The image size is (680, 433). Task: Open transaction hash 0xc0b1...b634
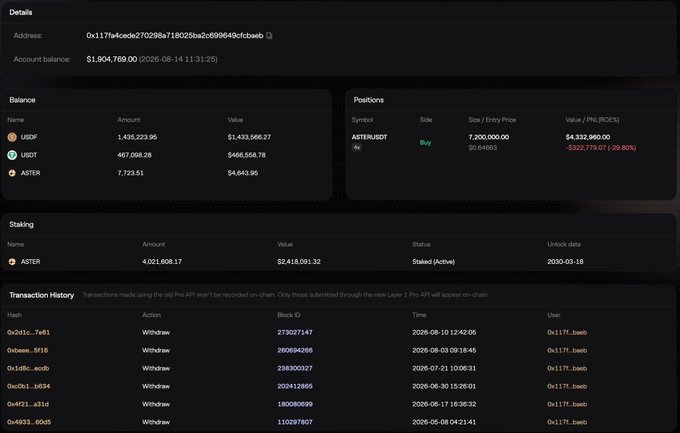click(28, 386)
